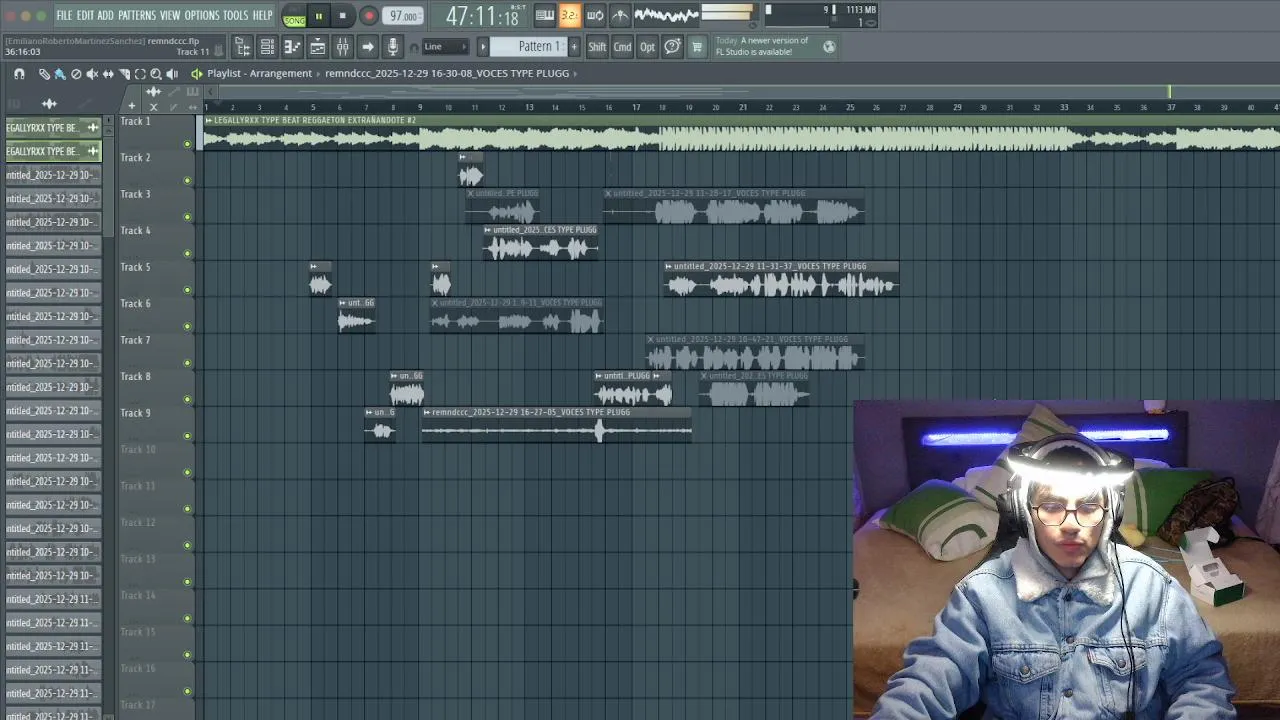Open the help chat bubble icon
The width and height of the screenshot is (1280, 720).
tap(672, 47)
